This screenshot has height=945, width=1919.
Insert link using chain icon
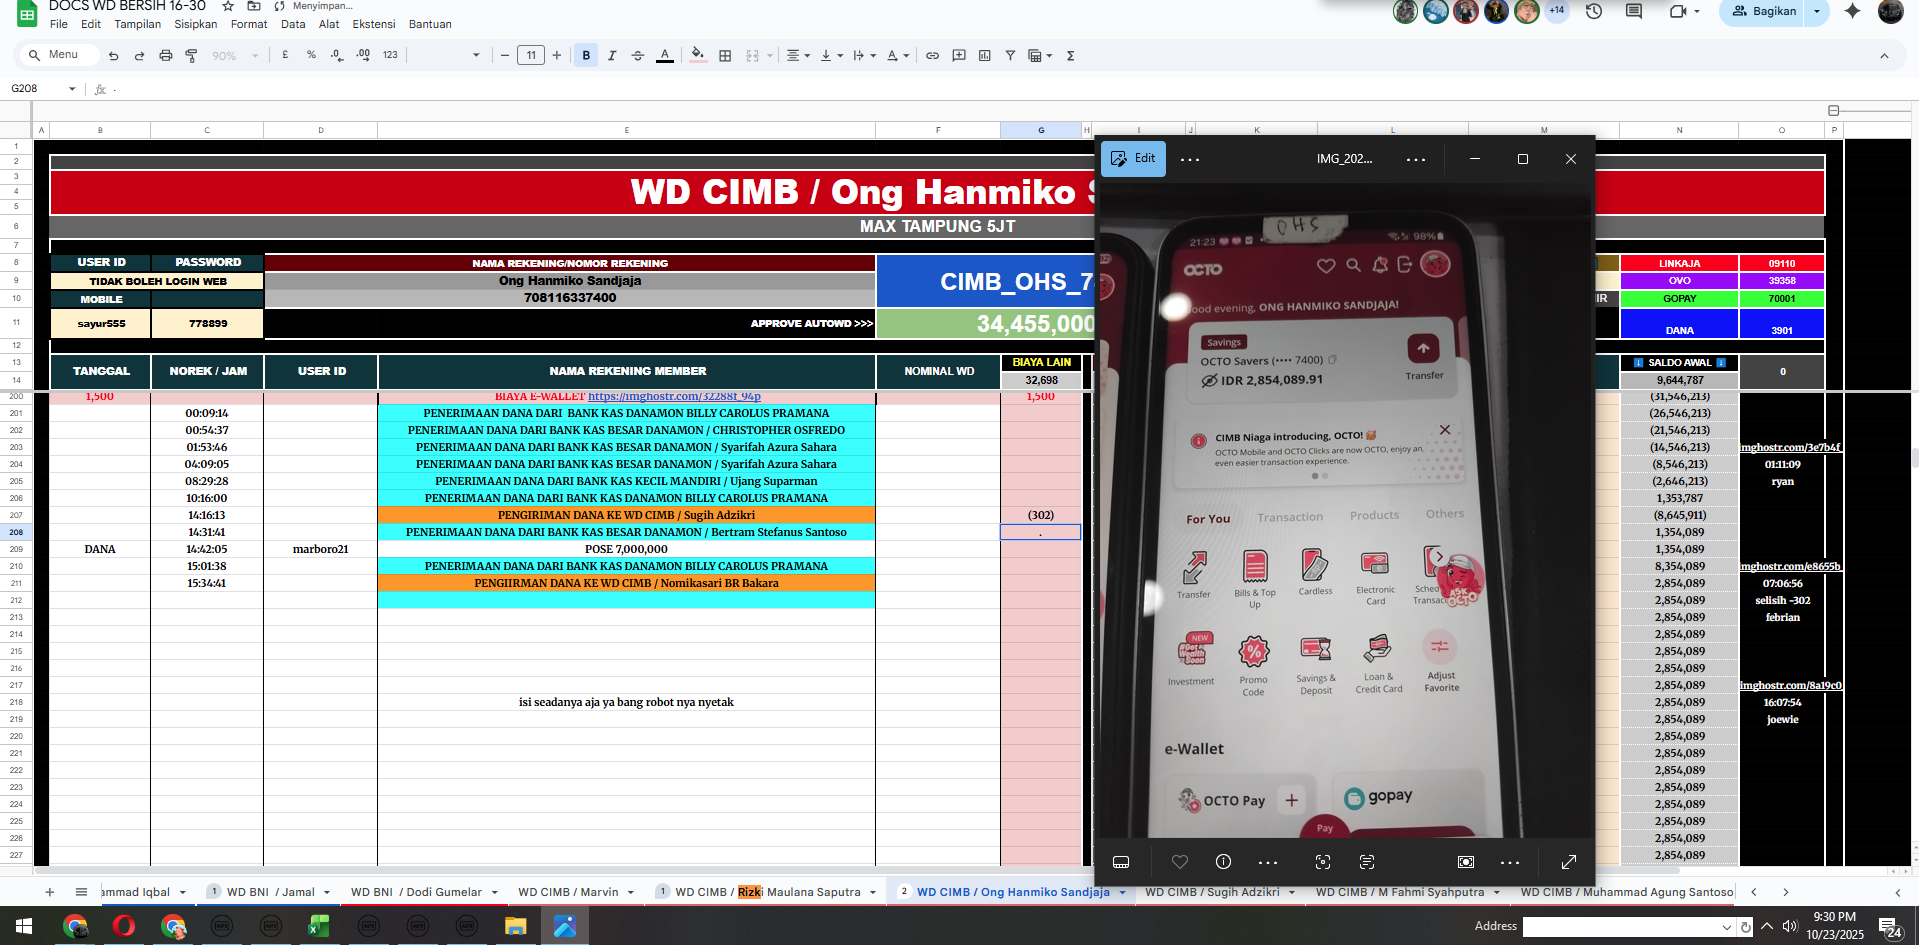click(x=932, y=56)
